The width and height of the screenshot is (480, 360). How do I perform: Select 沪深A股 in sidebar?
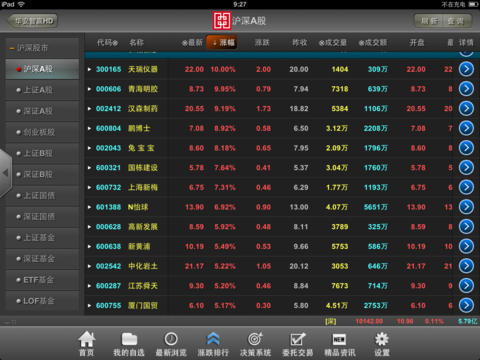(x=42, y=69)
